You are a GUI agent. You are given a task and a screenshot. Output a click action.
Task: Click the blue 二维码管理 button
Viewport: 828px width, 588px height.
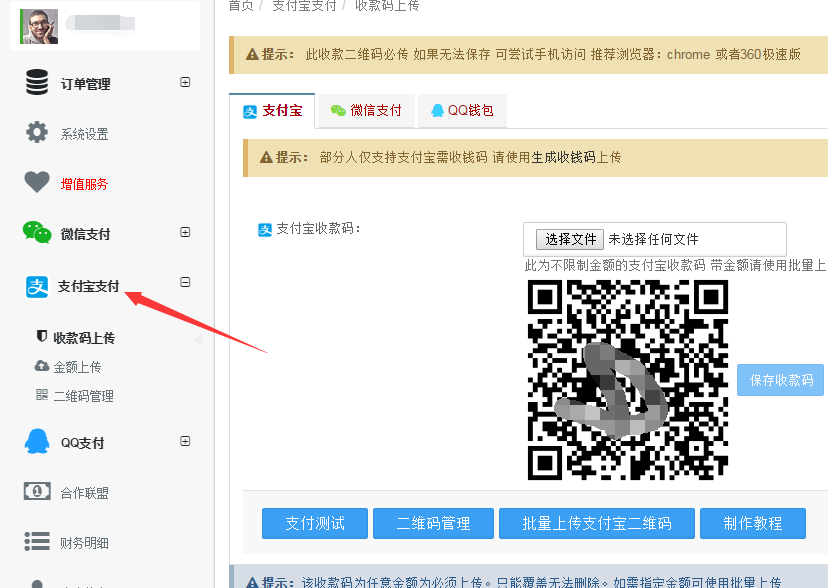(433, 523)
